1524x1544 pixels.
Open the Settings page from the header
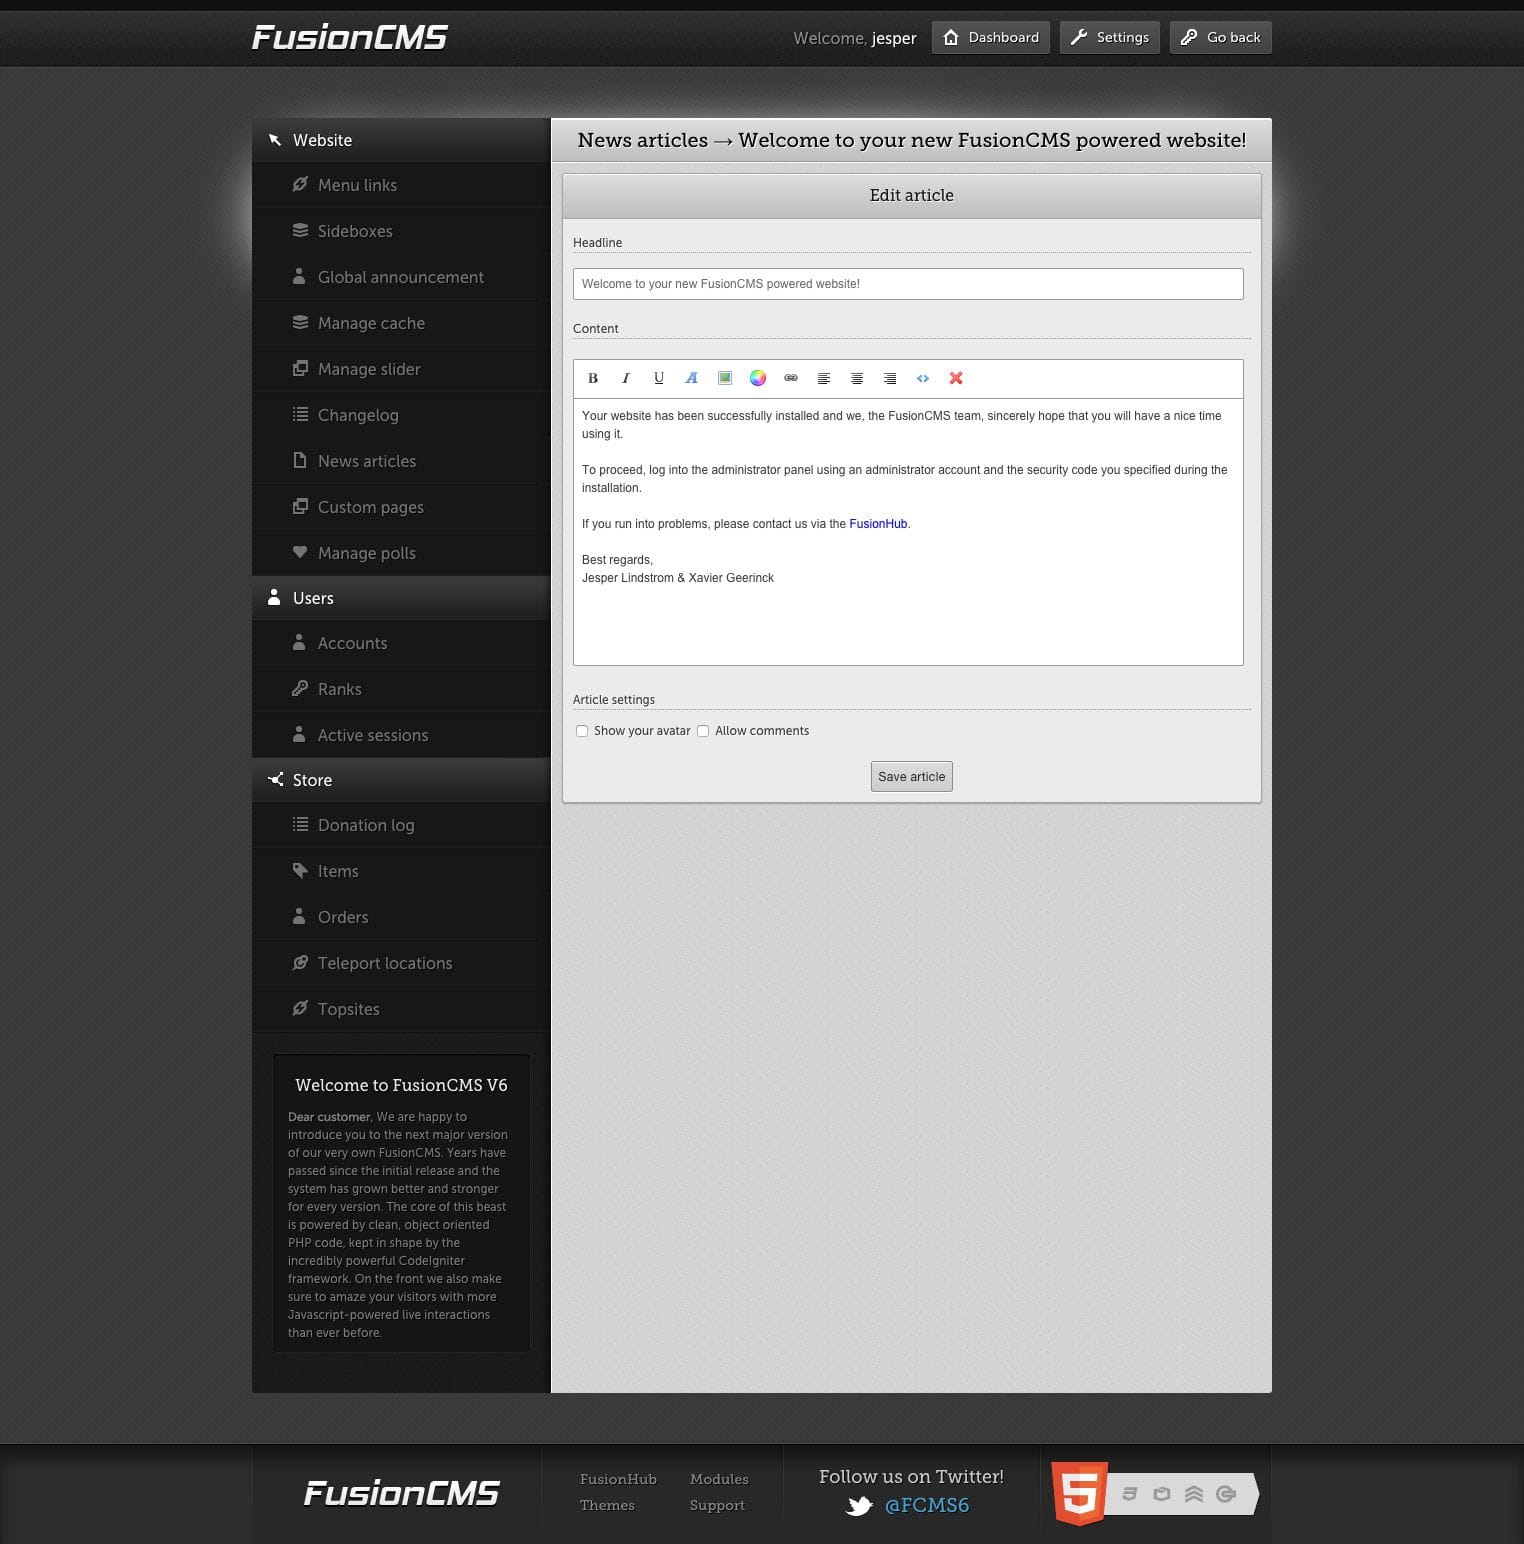pos(1110,37)
